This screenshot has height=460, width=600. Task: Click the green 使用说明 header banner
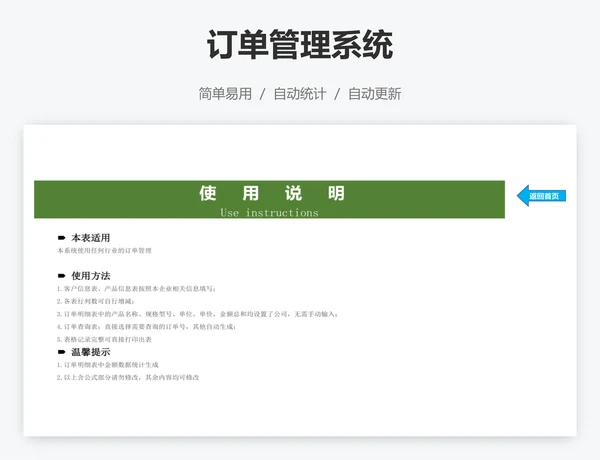(269, 199)
